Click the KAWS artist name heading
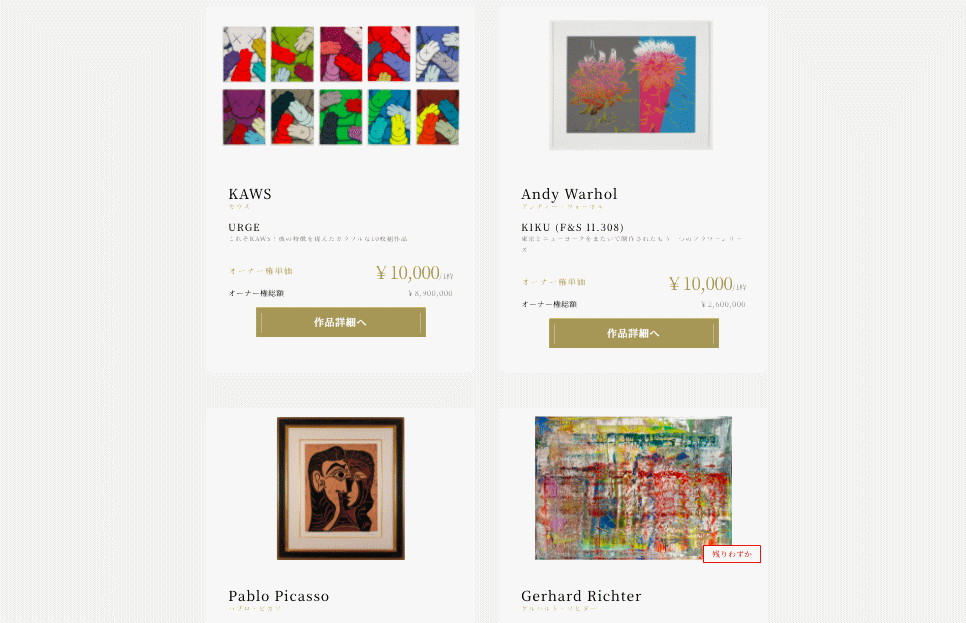 click(250, 194)
